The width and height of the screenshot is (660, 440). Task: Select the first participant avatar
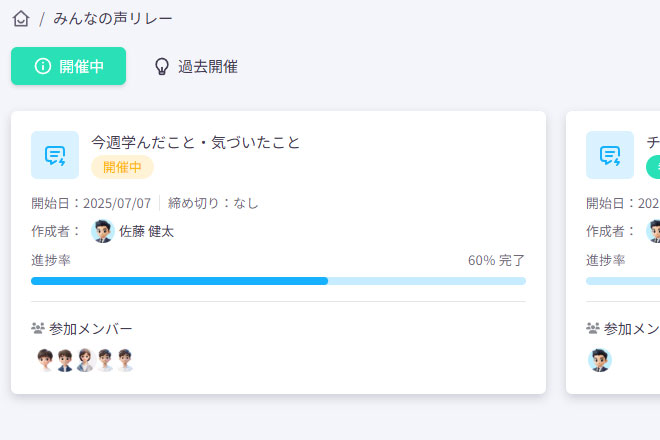pos(45,360)
